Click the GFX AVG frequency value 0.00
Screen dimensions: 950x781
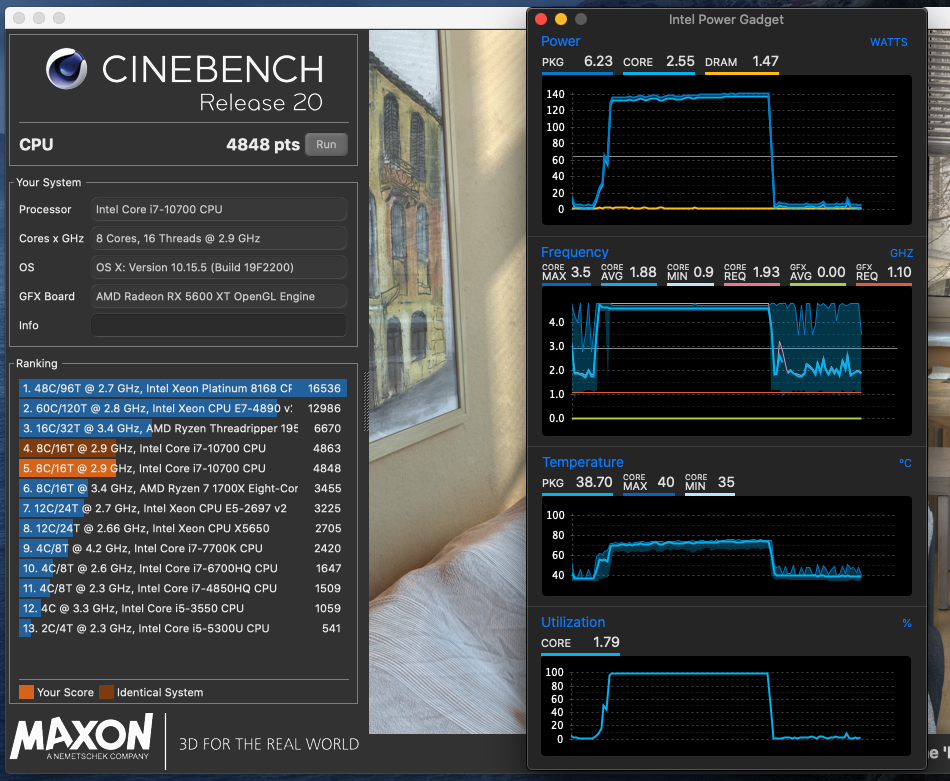click(831, 272)
